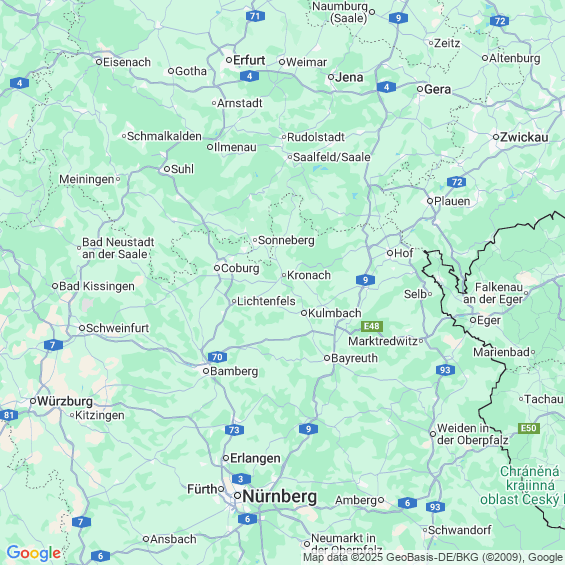Click the Erfurt city marker
565x565 pixels.
229,60
